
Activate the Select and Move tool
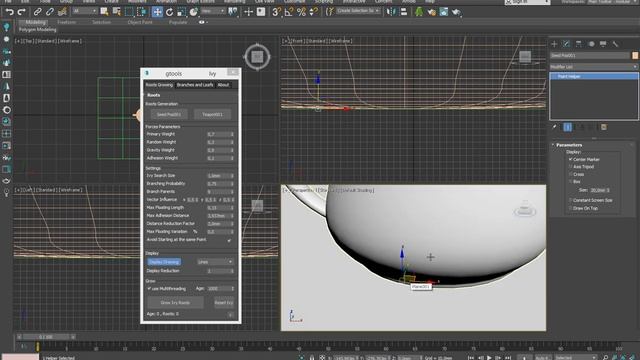(157, 12)
